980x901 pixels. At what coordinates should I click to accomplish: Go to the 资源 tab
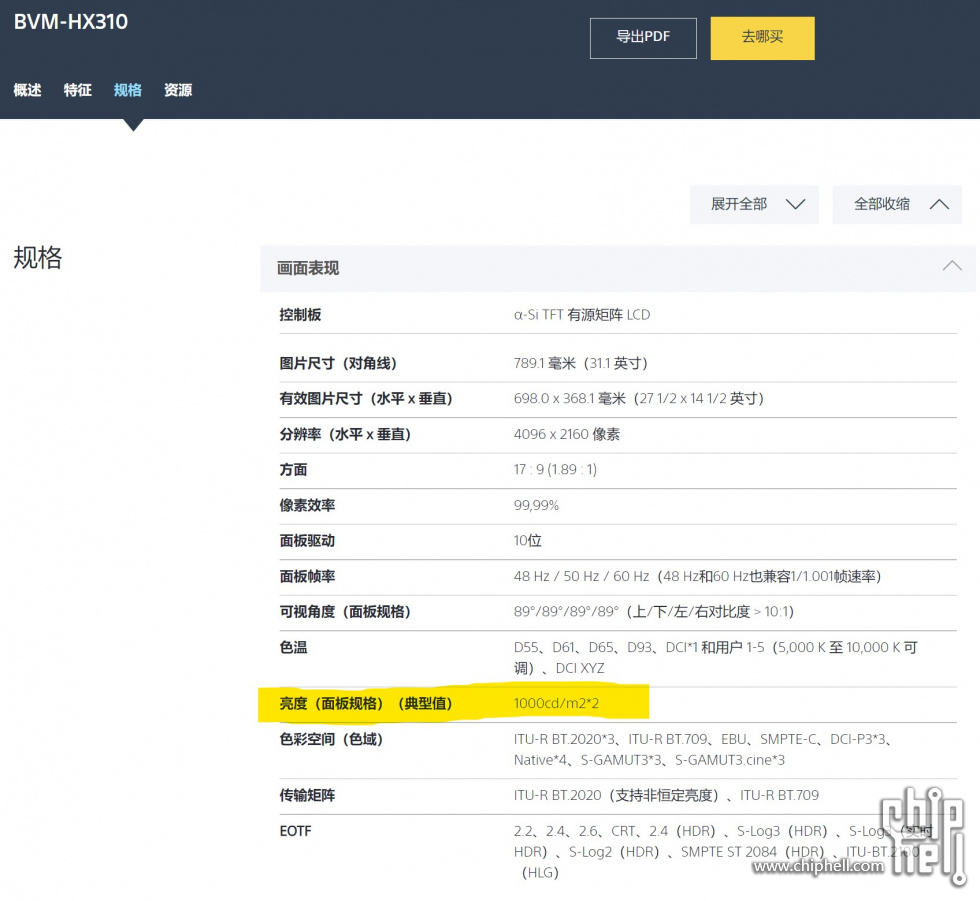pyautogui.click(x=178, y=90)
